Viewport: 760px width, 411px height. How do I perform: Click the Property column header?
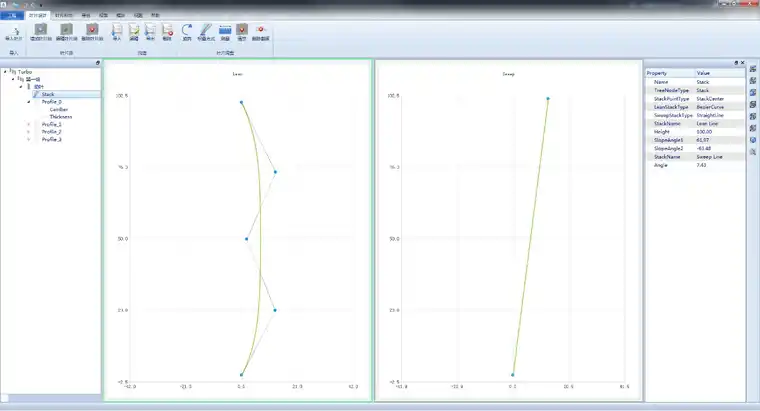point(670,73)
